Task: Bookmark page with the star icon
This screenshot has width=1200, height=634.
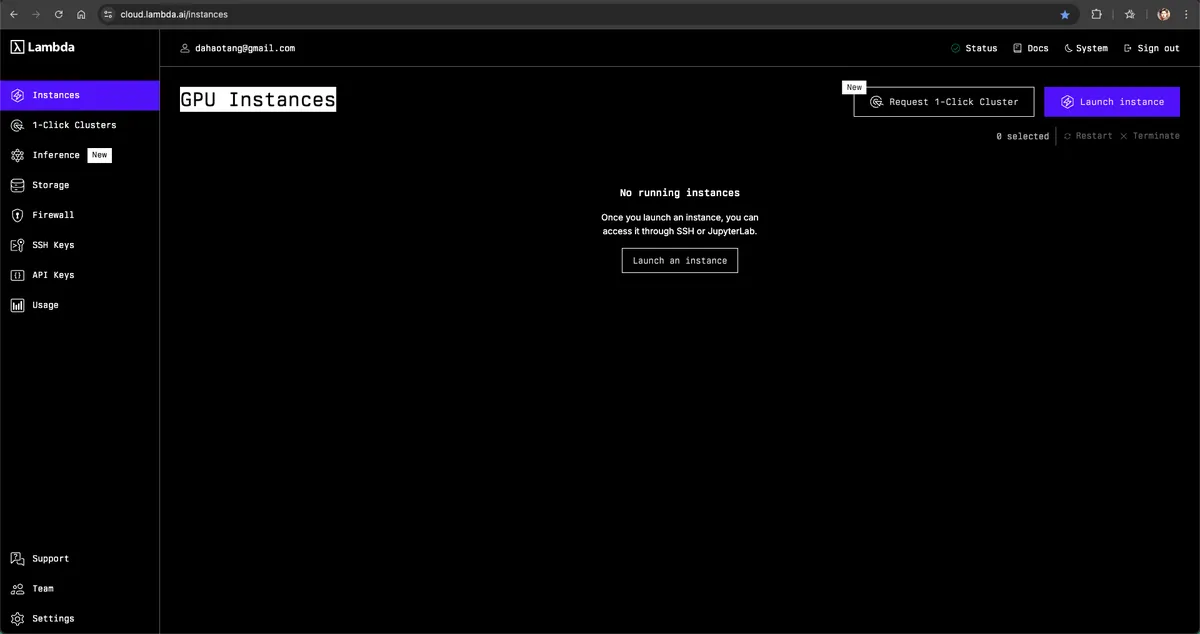Action: [1065, 15]
